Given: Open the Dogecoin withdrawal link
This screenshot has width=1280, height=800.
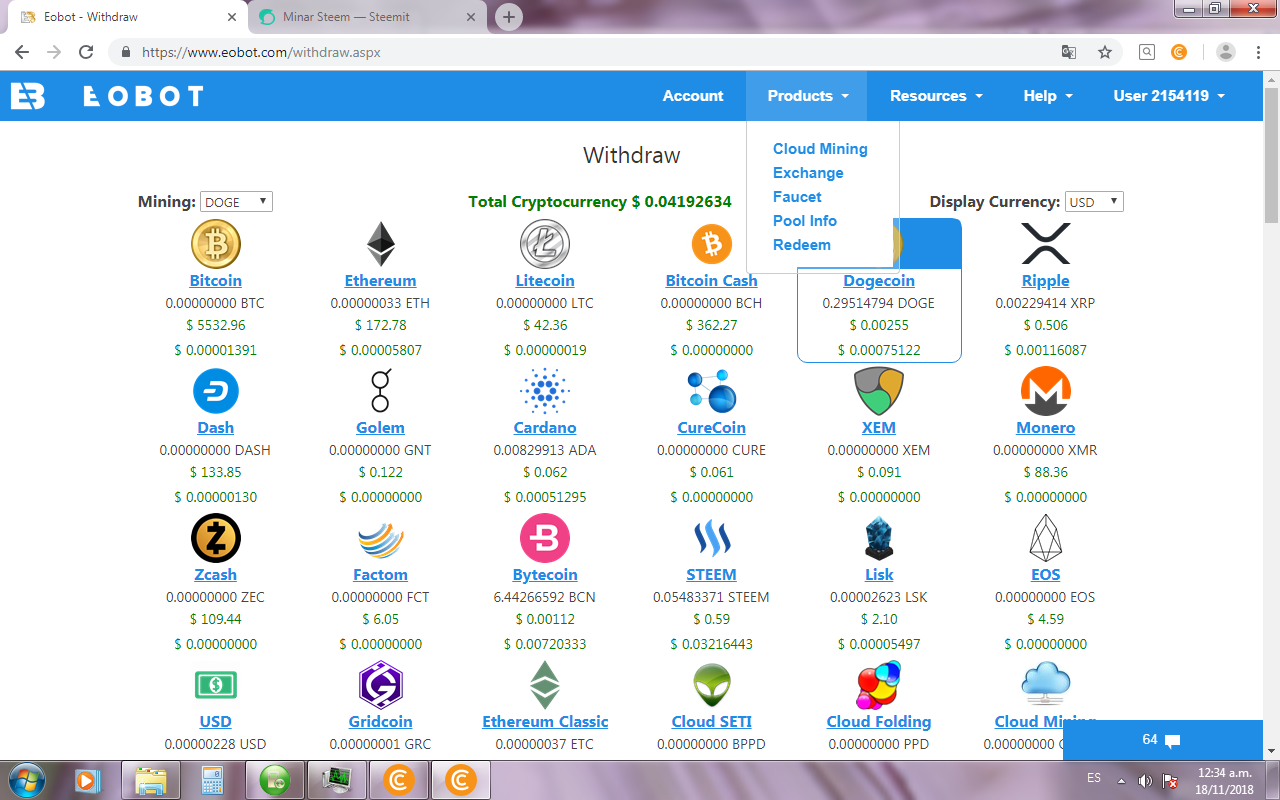Looking at the screenshot, I should coord(879,280).
